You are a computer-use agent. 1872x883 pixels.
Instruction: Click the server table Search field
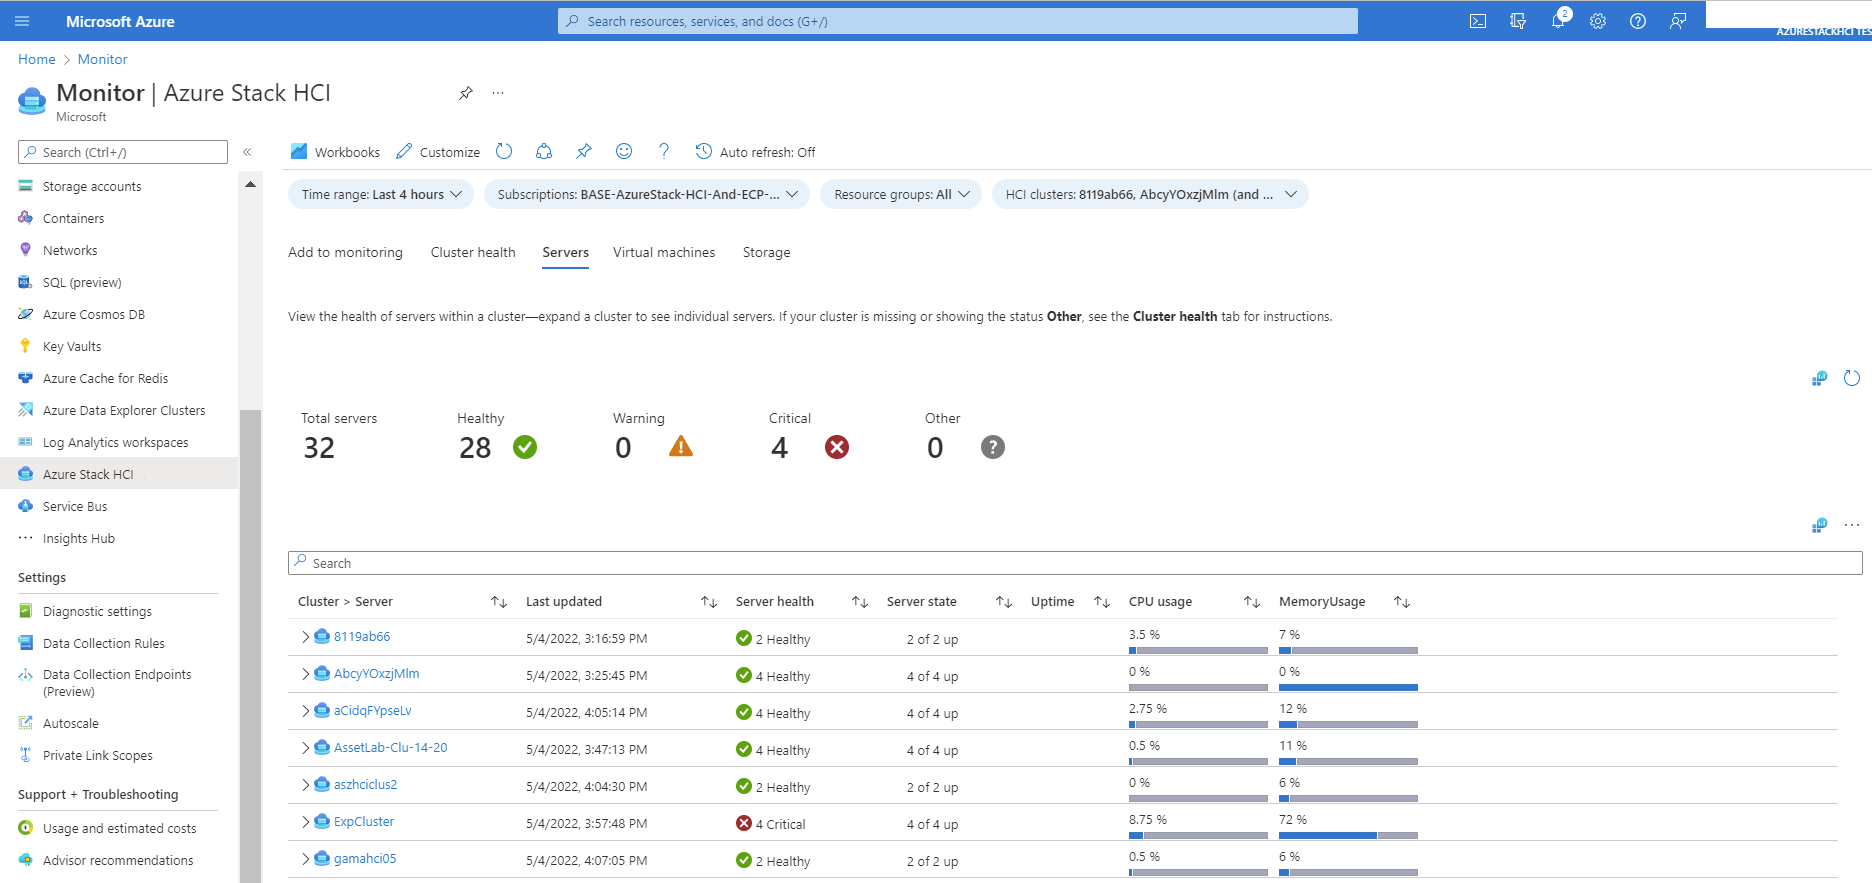click(1075, 563)
